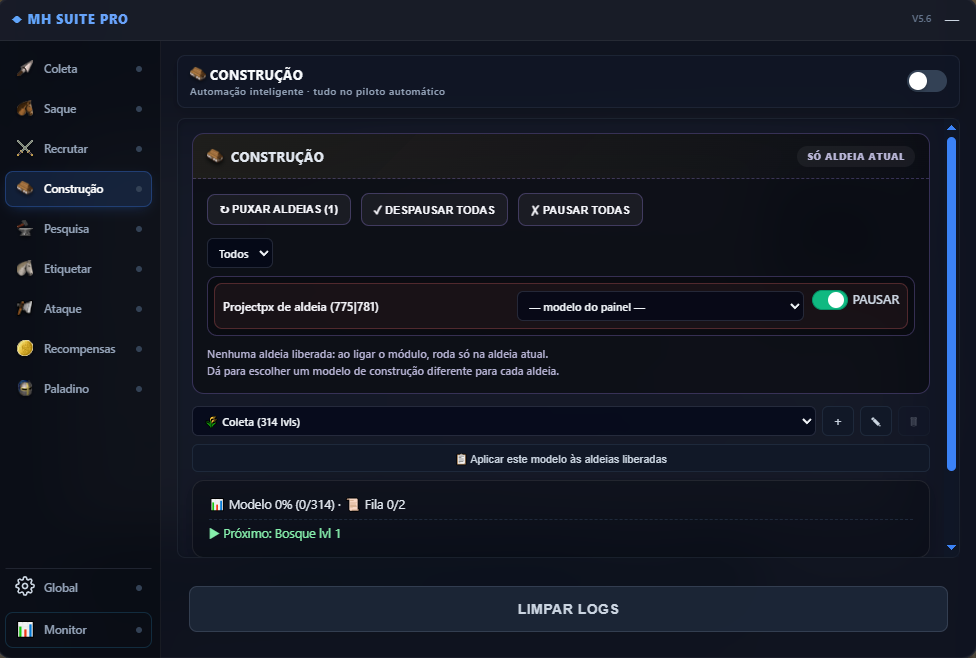
Task: Click the Fila 0/2 queue text
Action: (385, 504)
